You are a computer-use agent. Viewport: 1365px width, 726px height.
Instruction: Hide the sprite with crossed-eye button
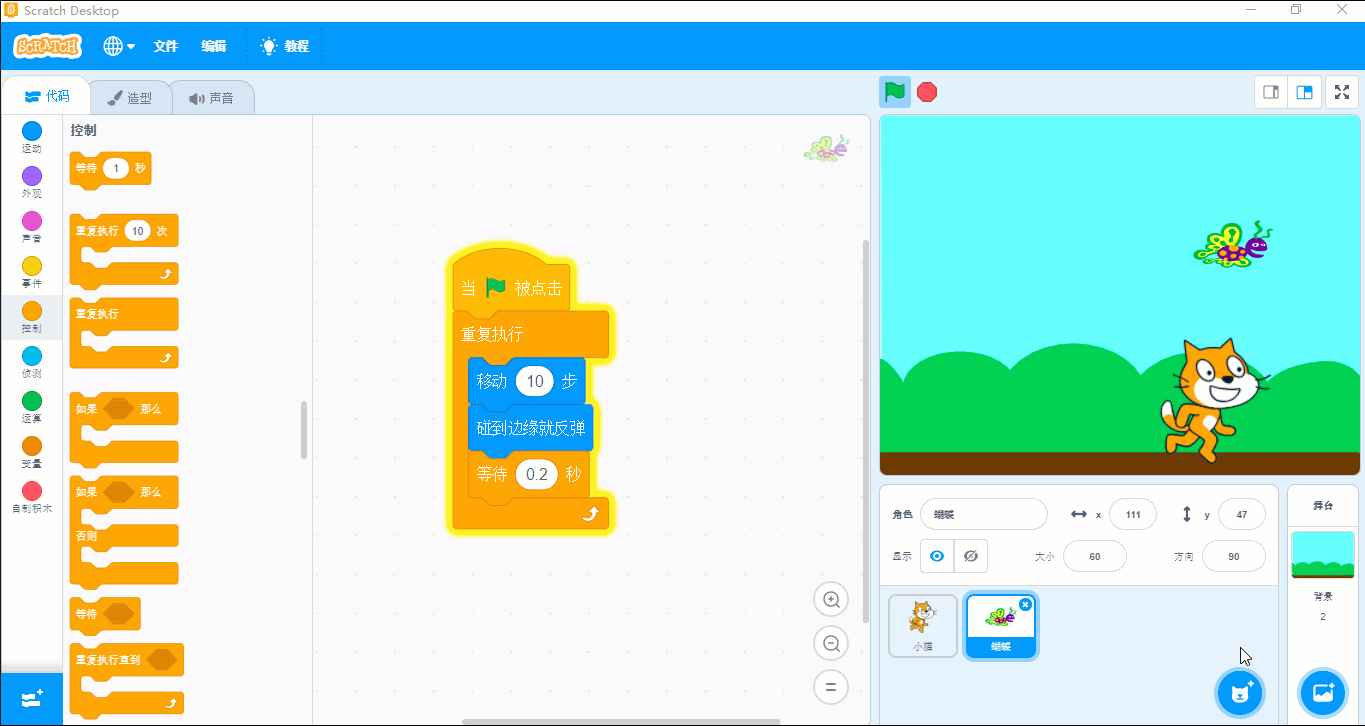971,556
